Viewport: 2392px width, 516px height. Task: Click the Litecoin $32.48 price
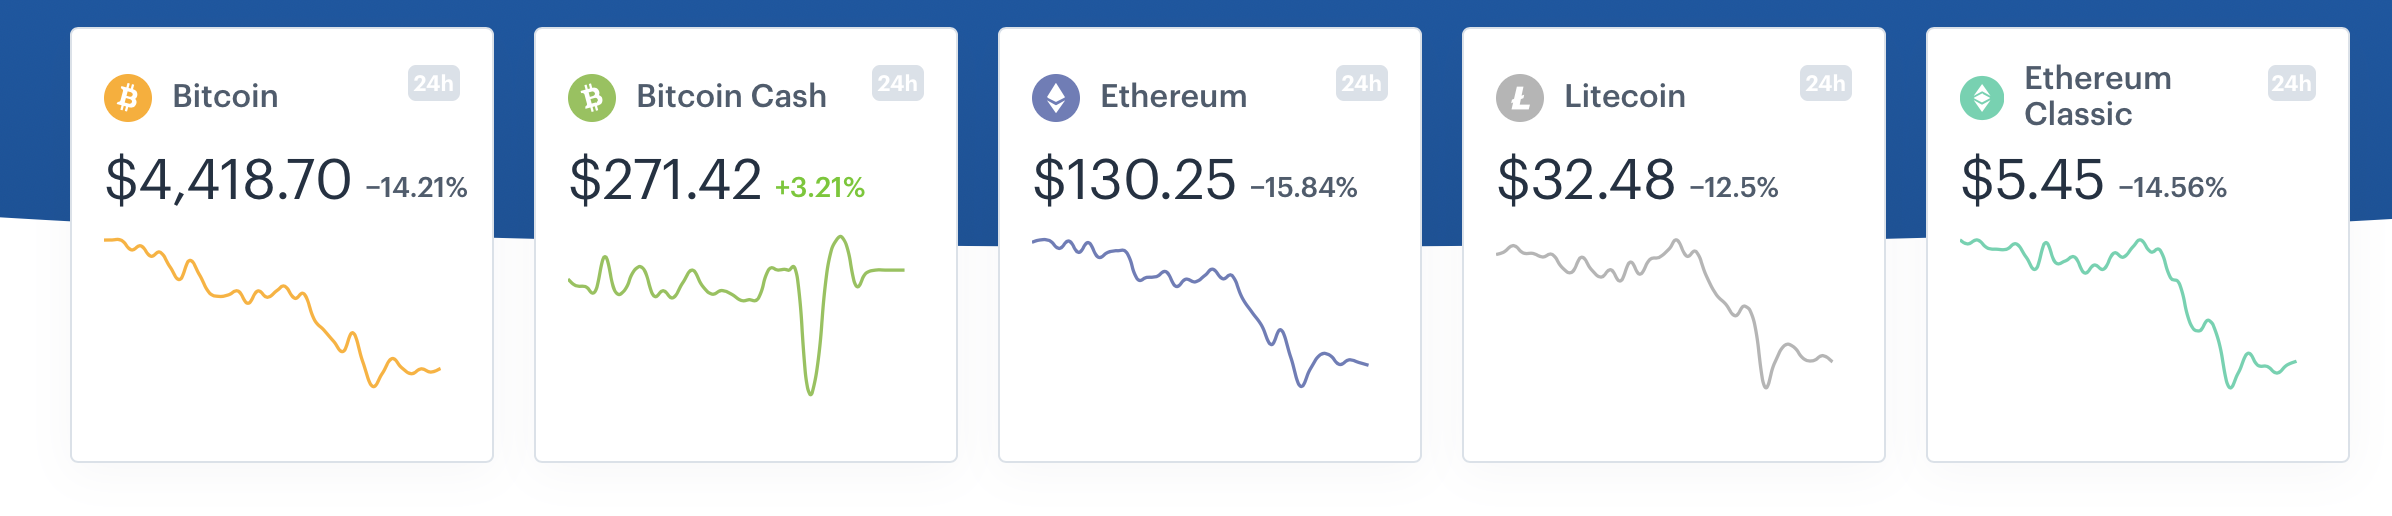tap(1585, 180)
